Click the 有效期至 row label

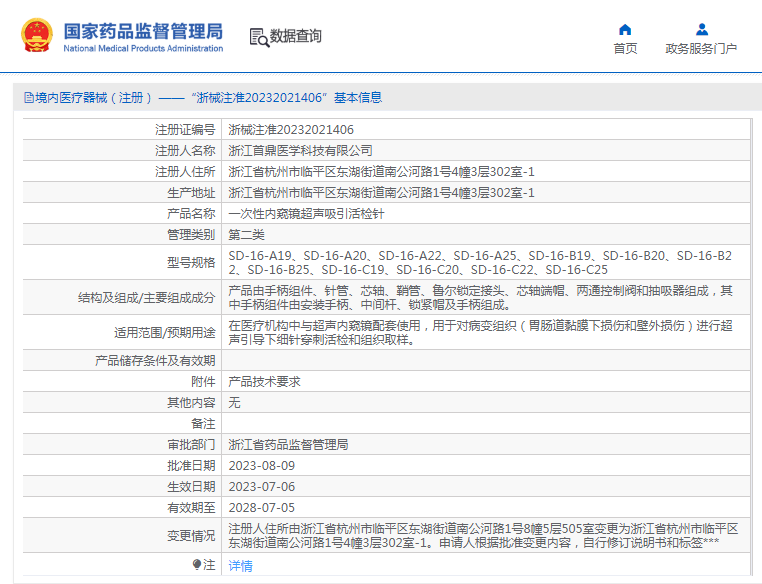click(191, 507)
